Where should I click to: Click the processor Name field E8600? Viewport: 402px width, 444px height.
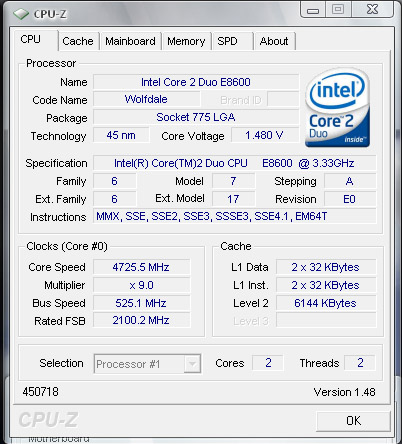click(x=196, y=82)
